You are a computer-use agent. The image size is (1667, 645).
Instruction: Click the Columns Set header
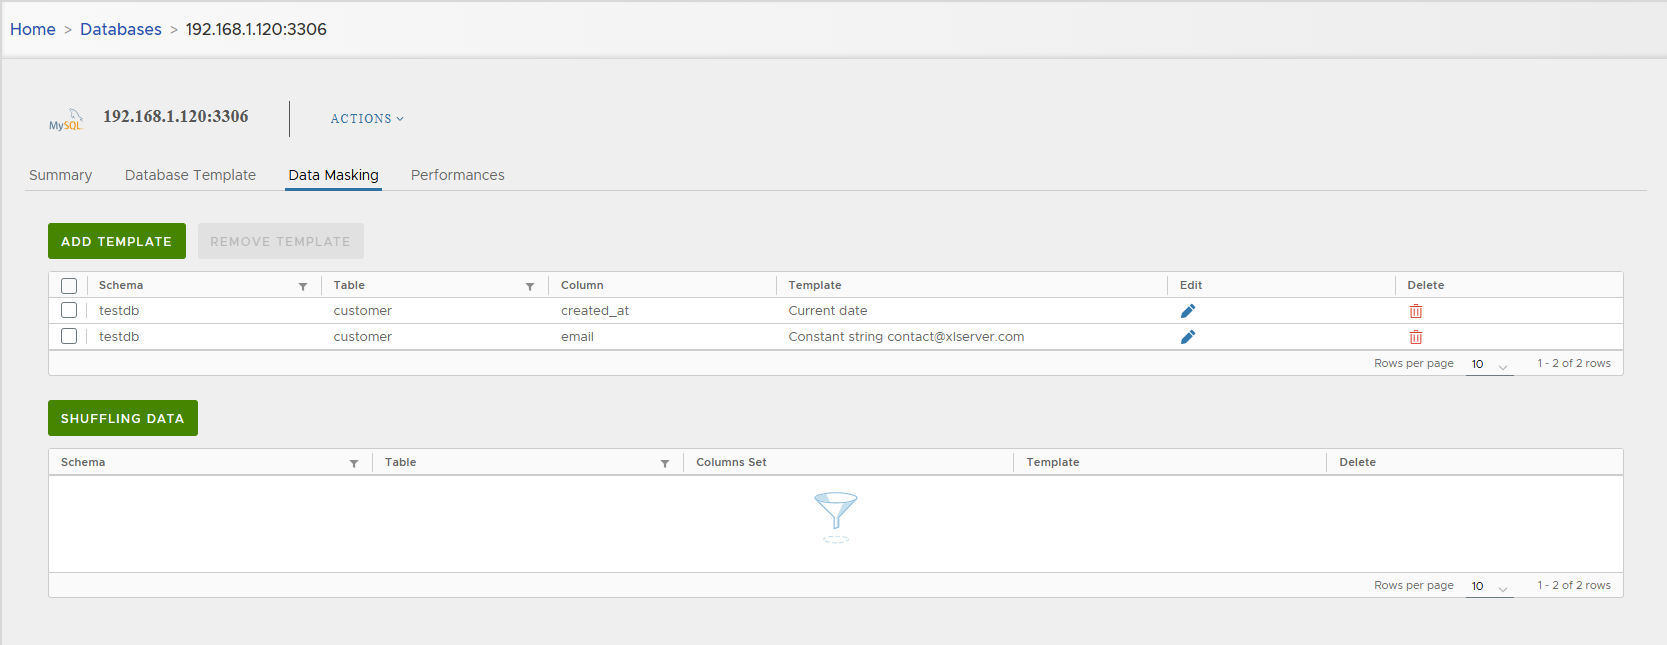[x=731, y=462]
